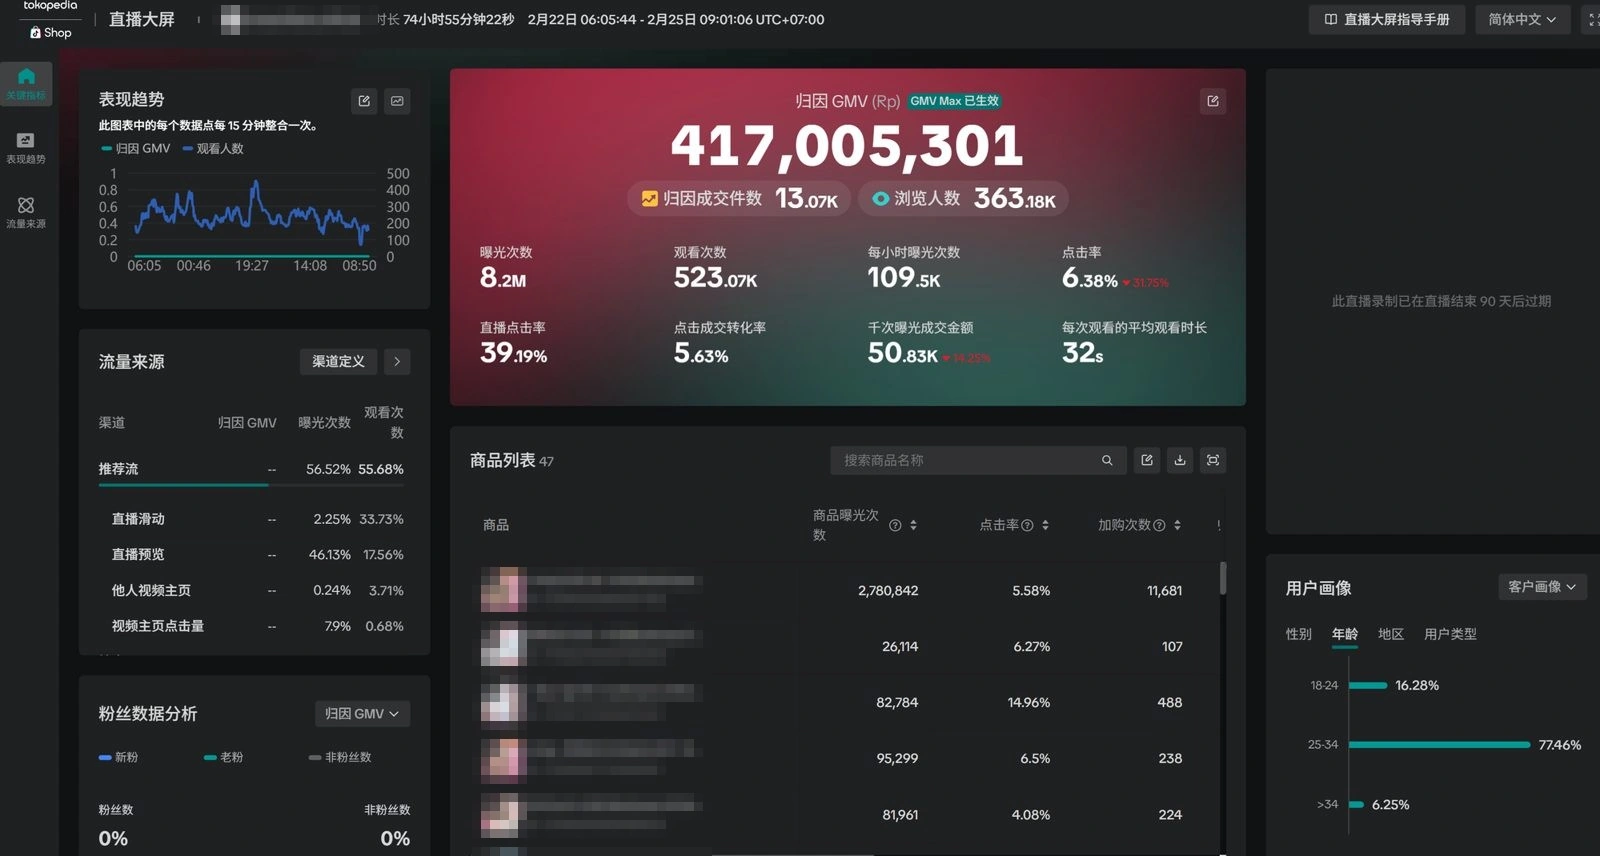Click product thumbnail with 82,784 exposures
Image resolution: width=1600 pixels, height=856 pixels.
coord(503,702)
